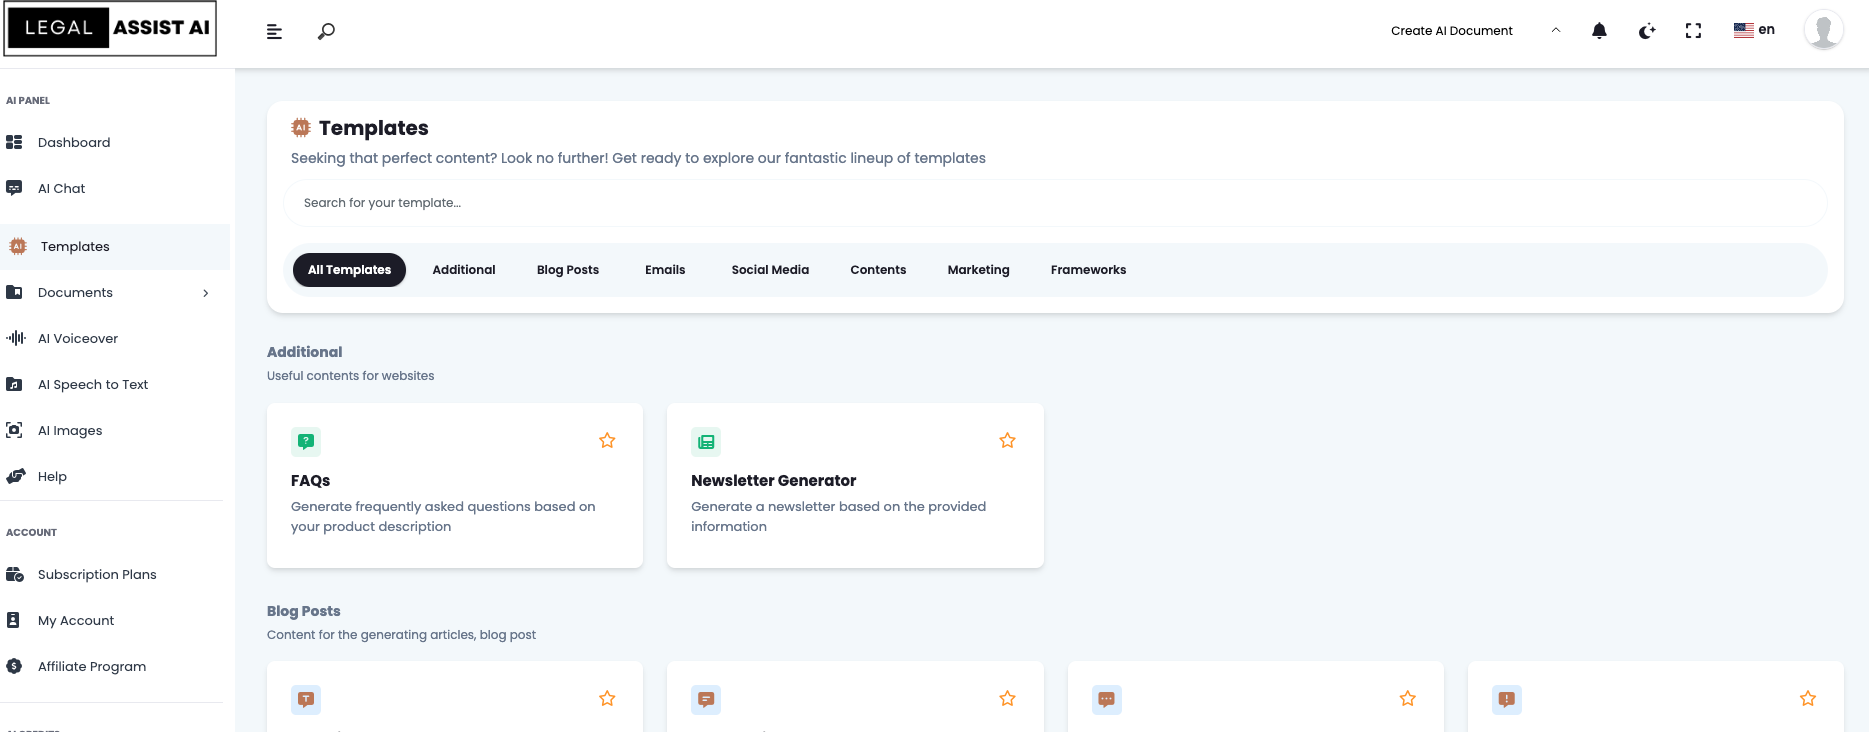Switch to the Frameworks tab

tap(1088, 270)
